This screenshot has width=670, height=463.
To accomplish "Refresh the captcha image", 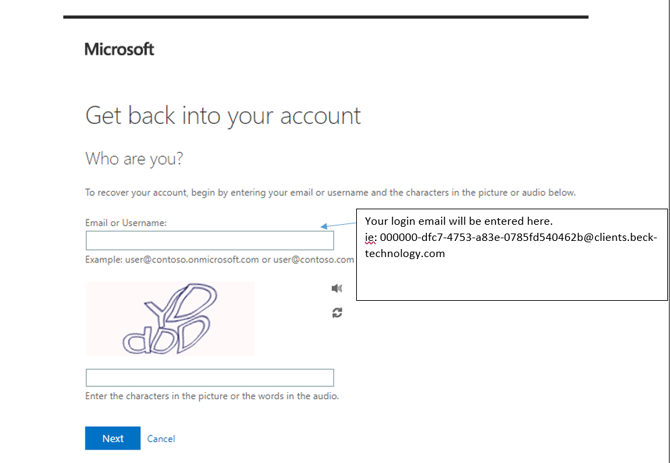I will coord(337,313).
